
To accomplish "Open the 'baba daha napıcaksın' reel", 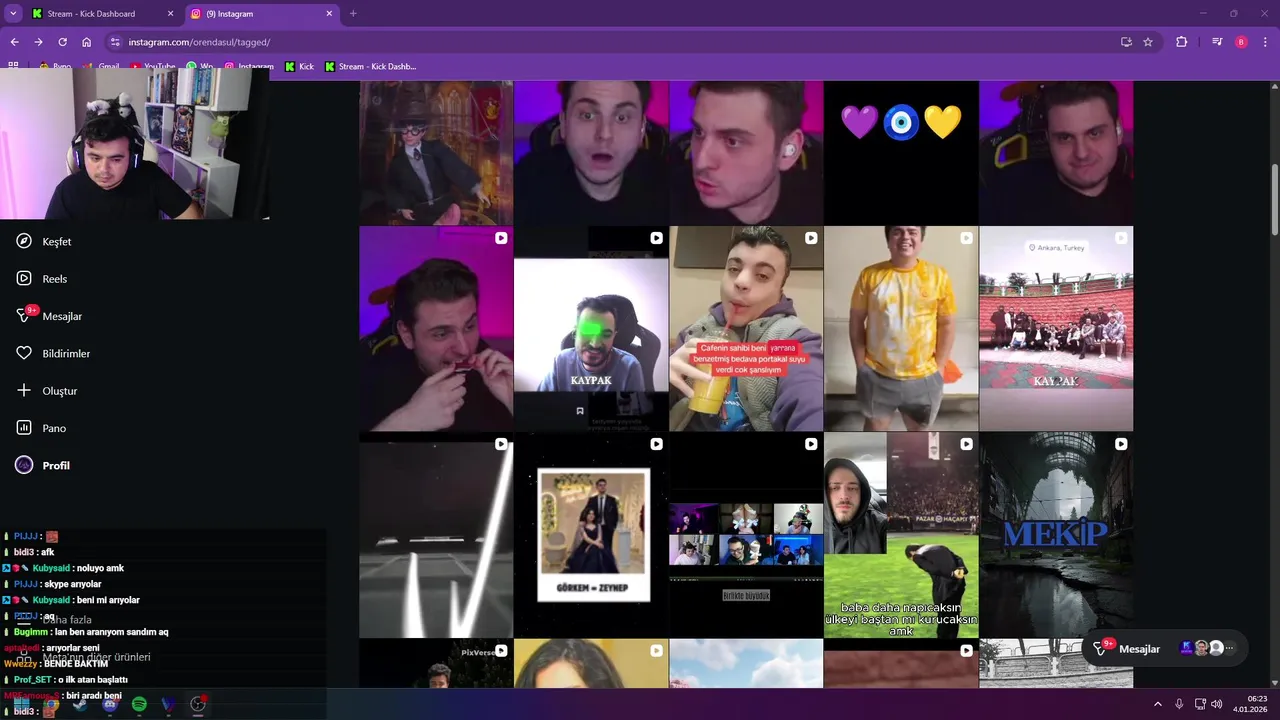I will pyautogui.click(x=901, y=535).
